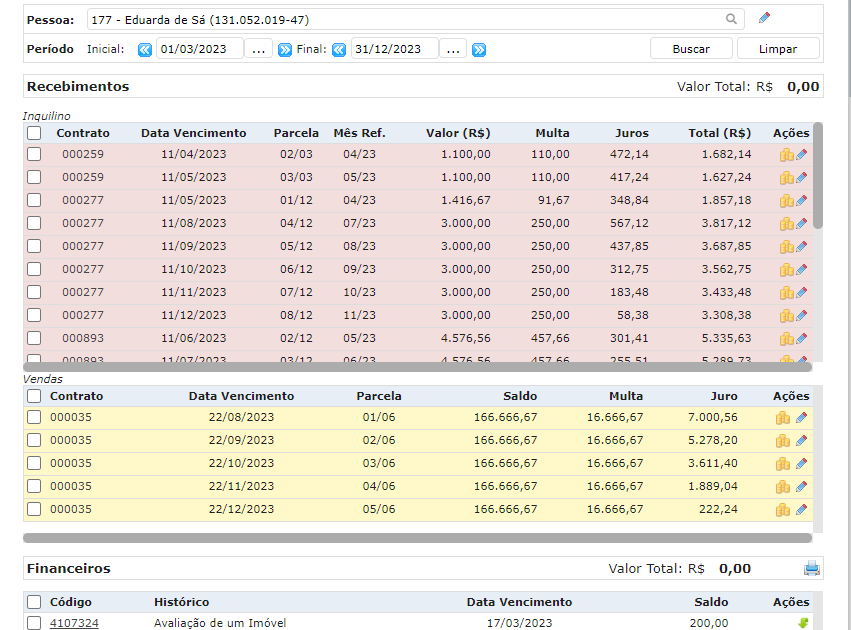Toggle select-all checkbox in Inquilino table header

(34, 133)
